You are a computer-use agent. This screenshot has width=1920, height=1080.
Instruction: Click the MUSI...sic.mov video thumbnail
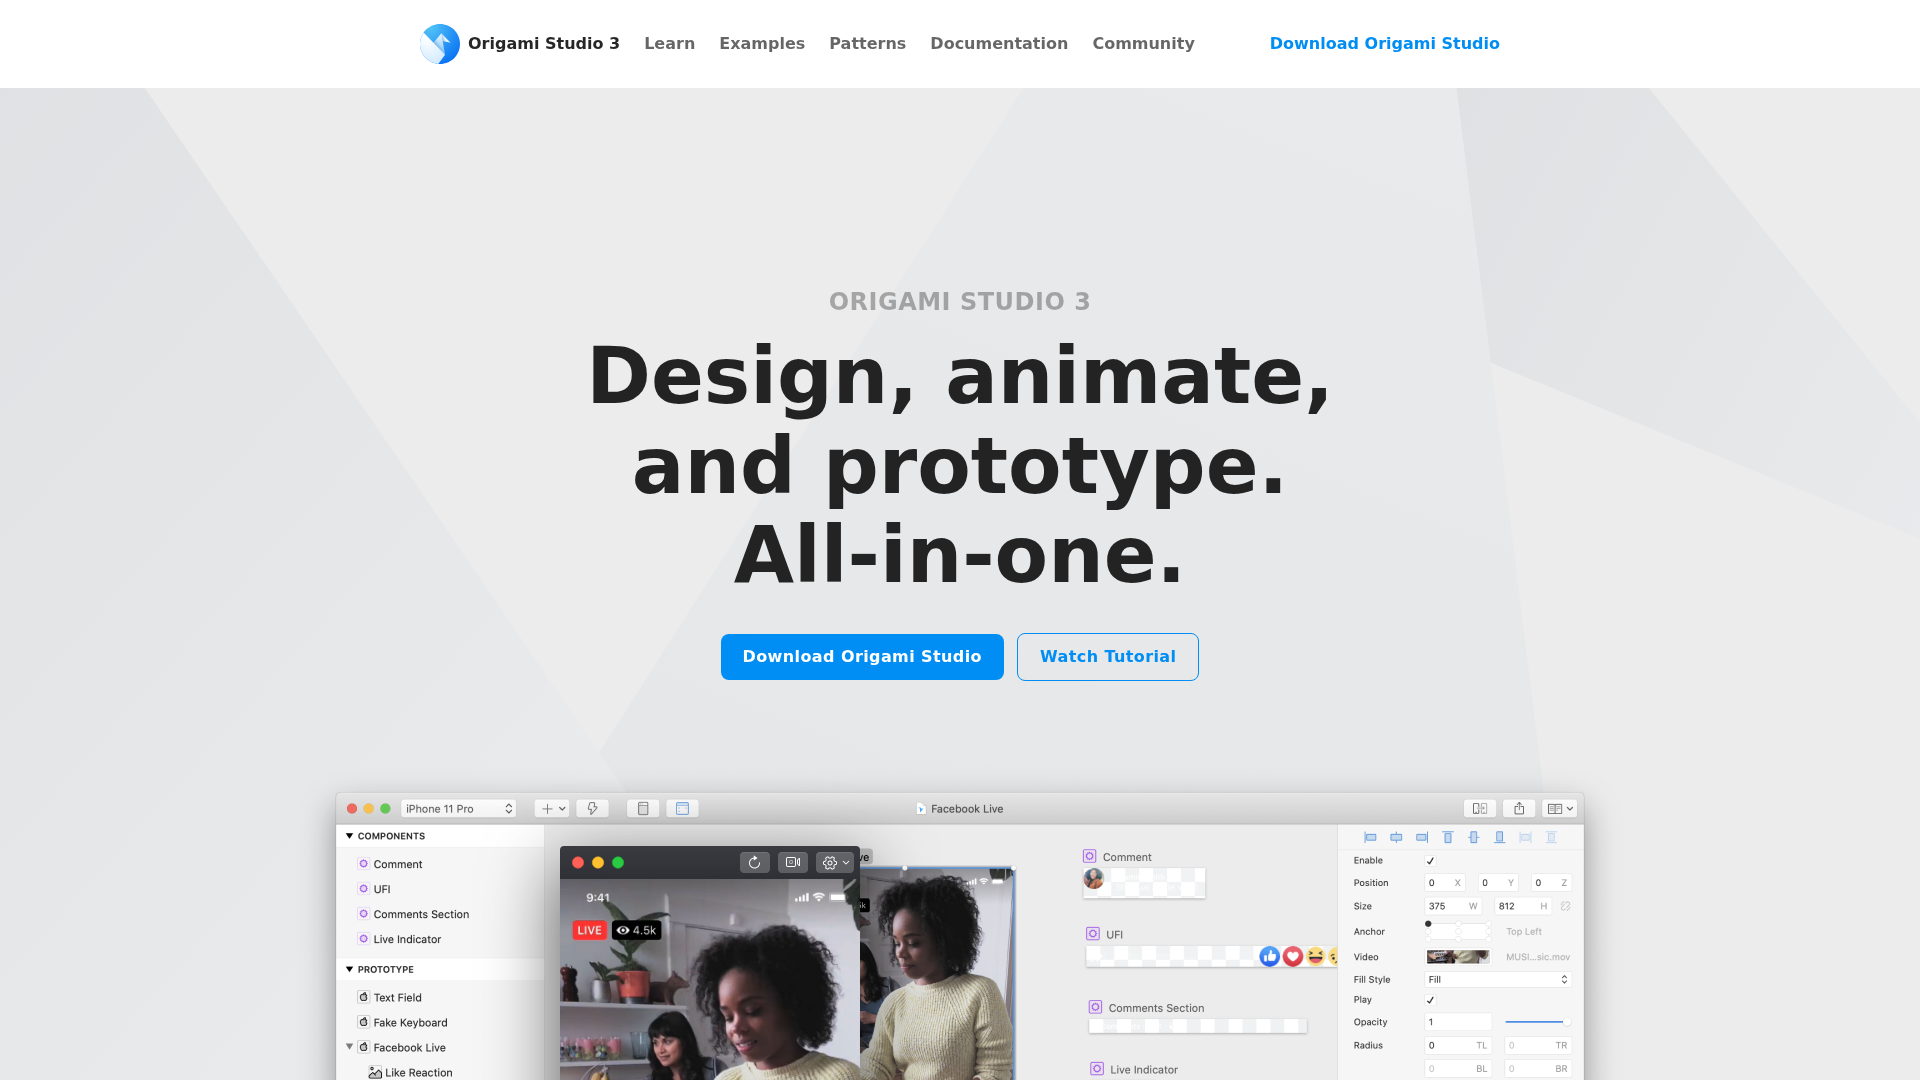1457,957
